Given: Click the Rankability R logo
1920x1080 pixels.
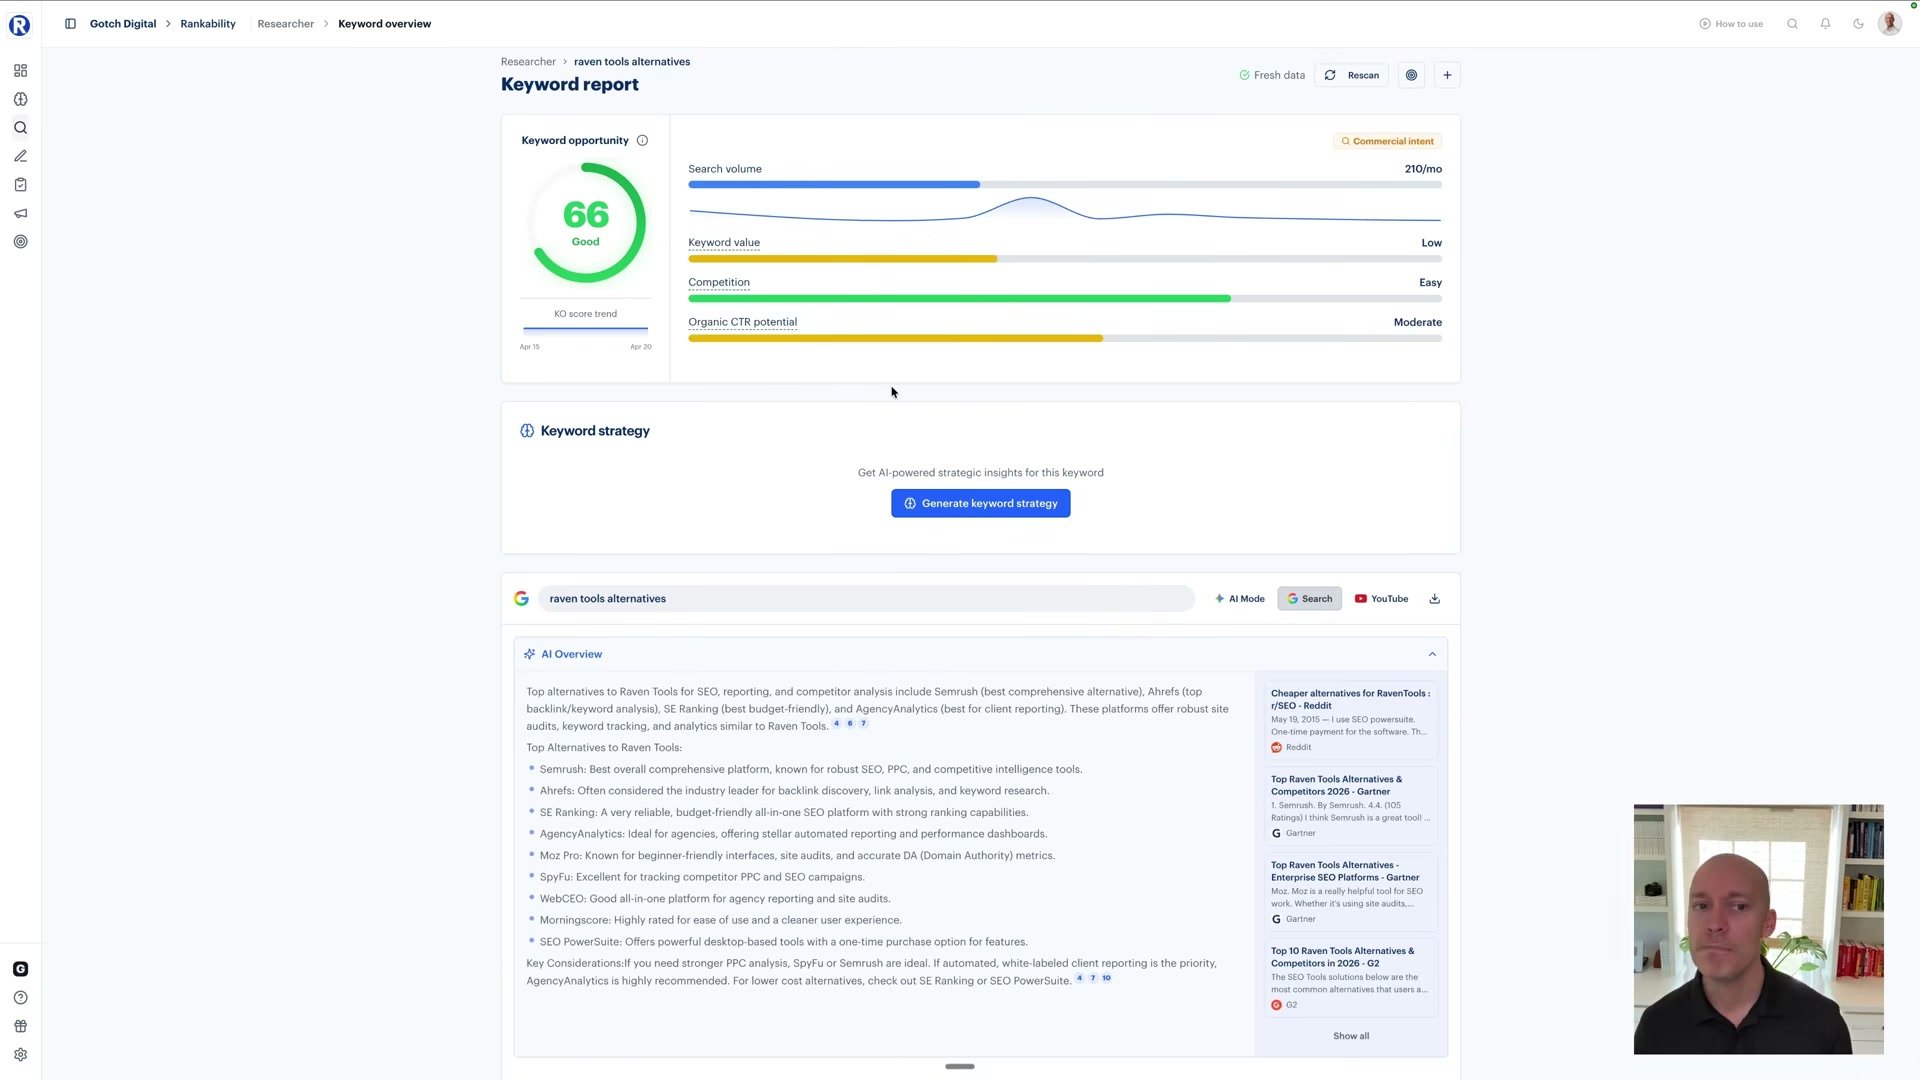Looking at the screenshot, I should 20,25.
